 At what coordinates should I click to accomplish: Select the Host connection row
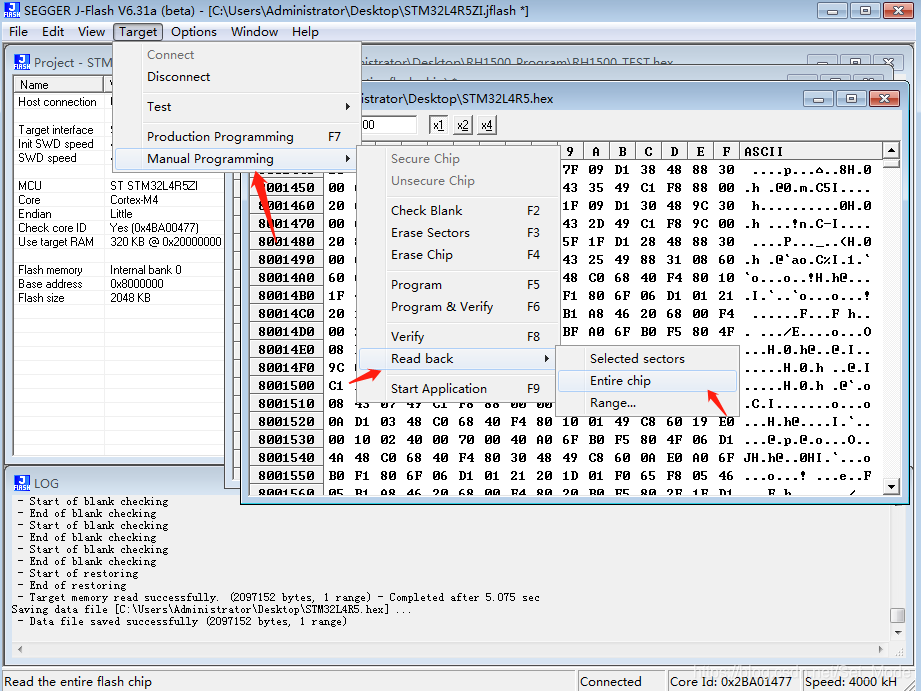119,102
